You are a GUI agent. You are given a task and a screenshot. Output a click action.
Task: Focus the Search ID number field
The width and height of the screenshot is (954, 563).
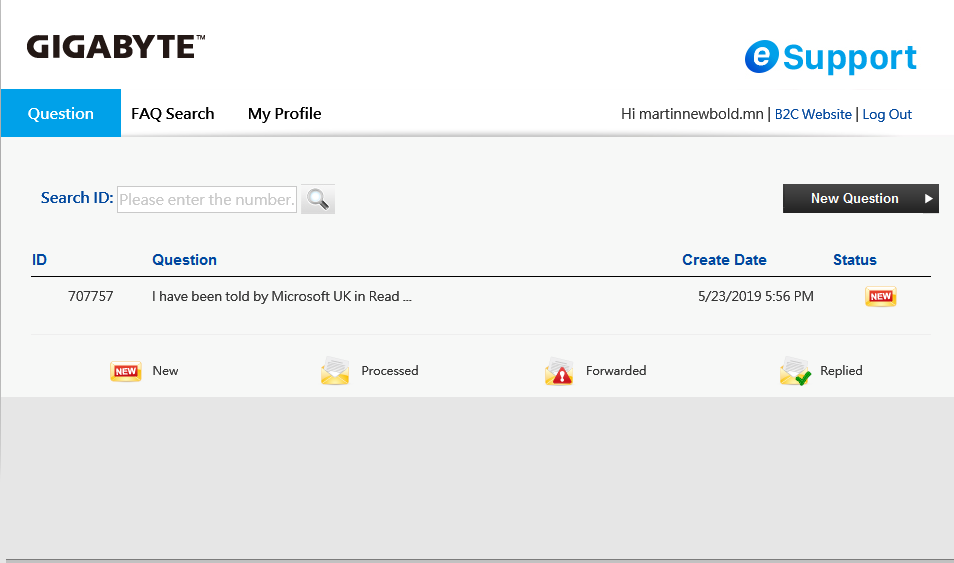point(207,200)
